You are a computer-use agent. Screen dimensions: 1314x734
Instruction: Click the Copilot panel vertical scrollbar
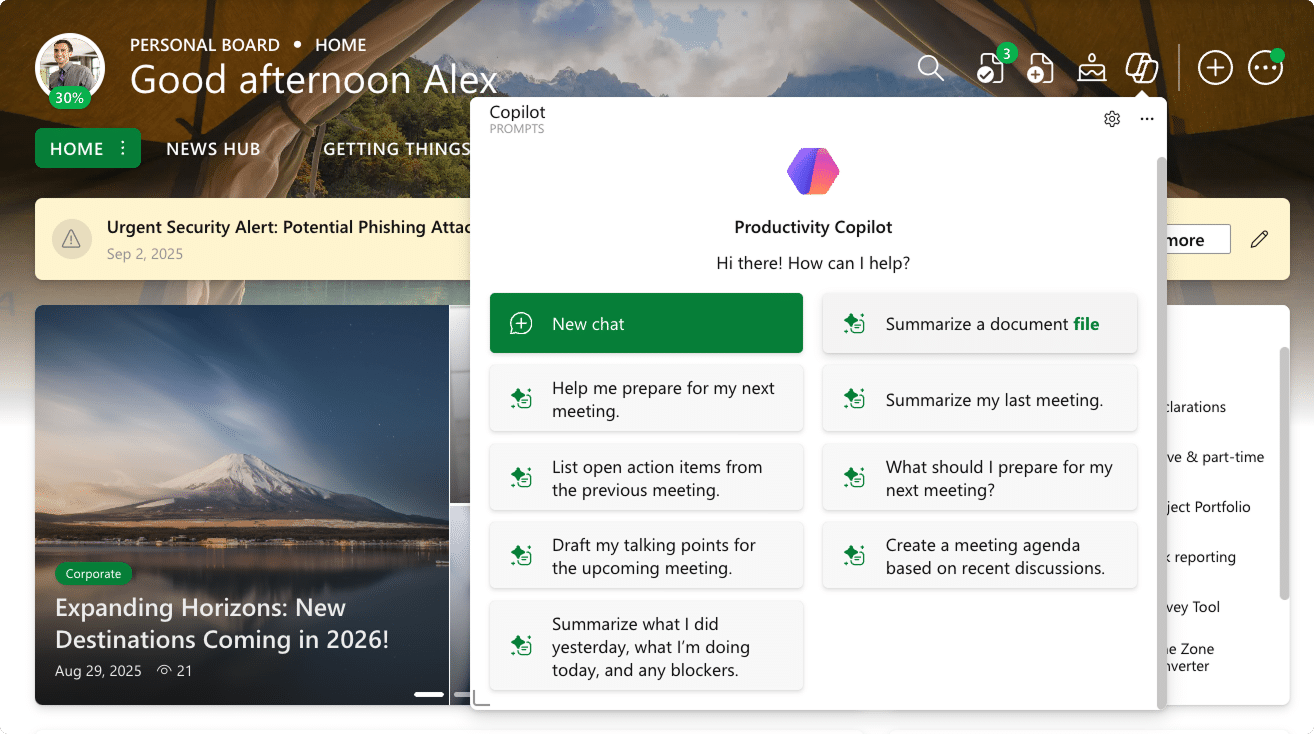pos(1161,430)
